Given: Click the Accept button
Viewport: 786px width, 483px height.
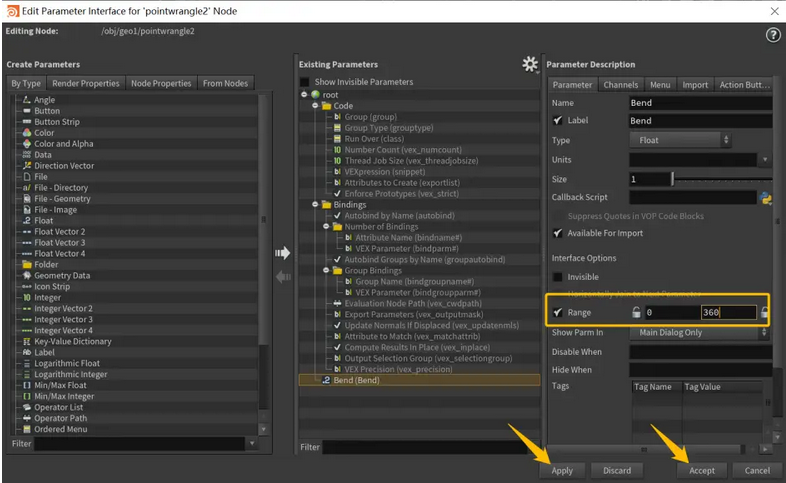Looking at the screenshot, I should (x=702, y=470).
